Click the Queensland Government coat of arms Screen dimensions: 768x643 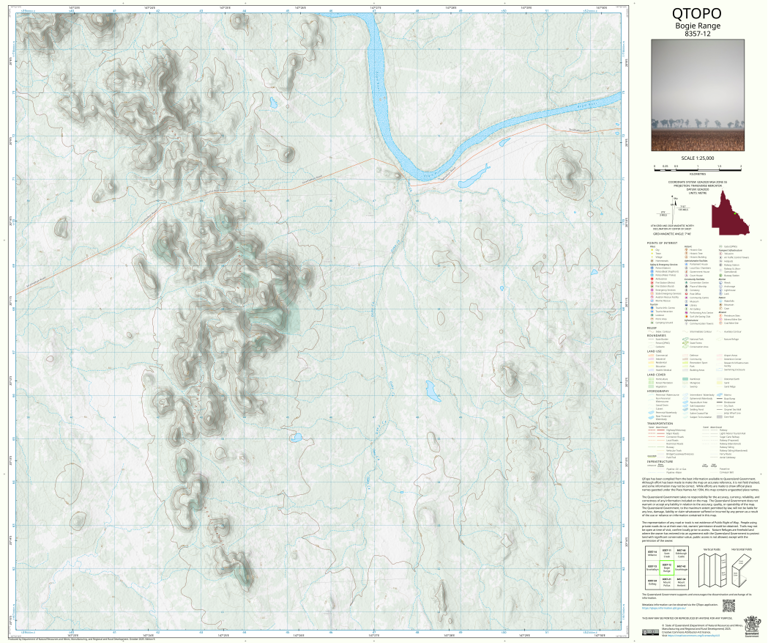tap(750, 627)
